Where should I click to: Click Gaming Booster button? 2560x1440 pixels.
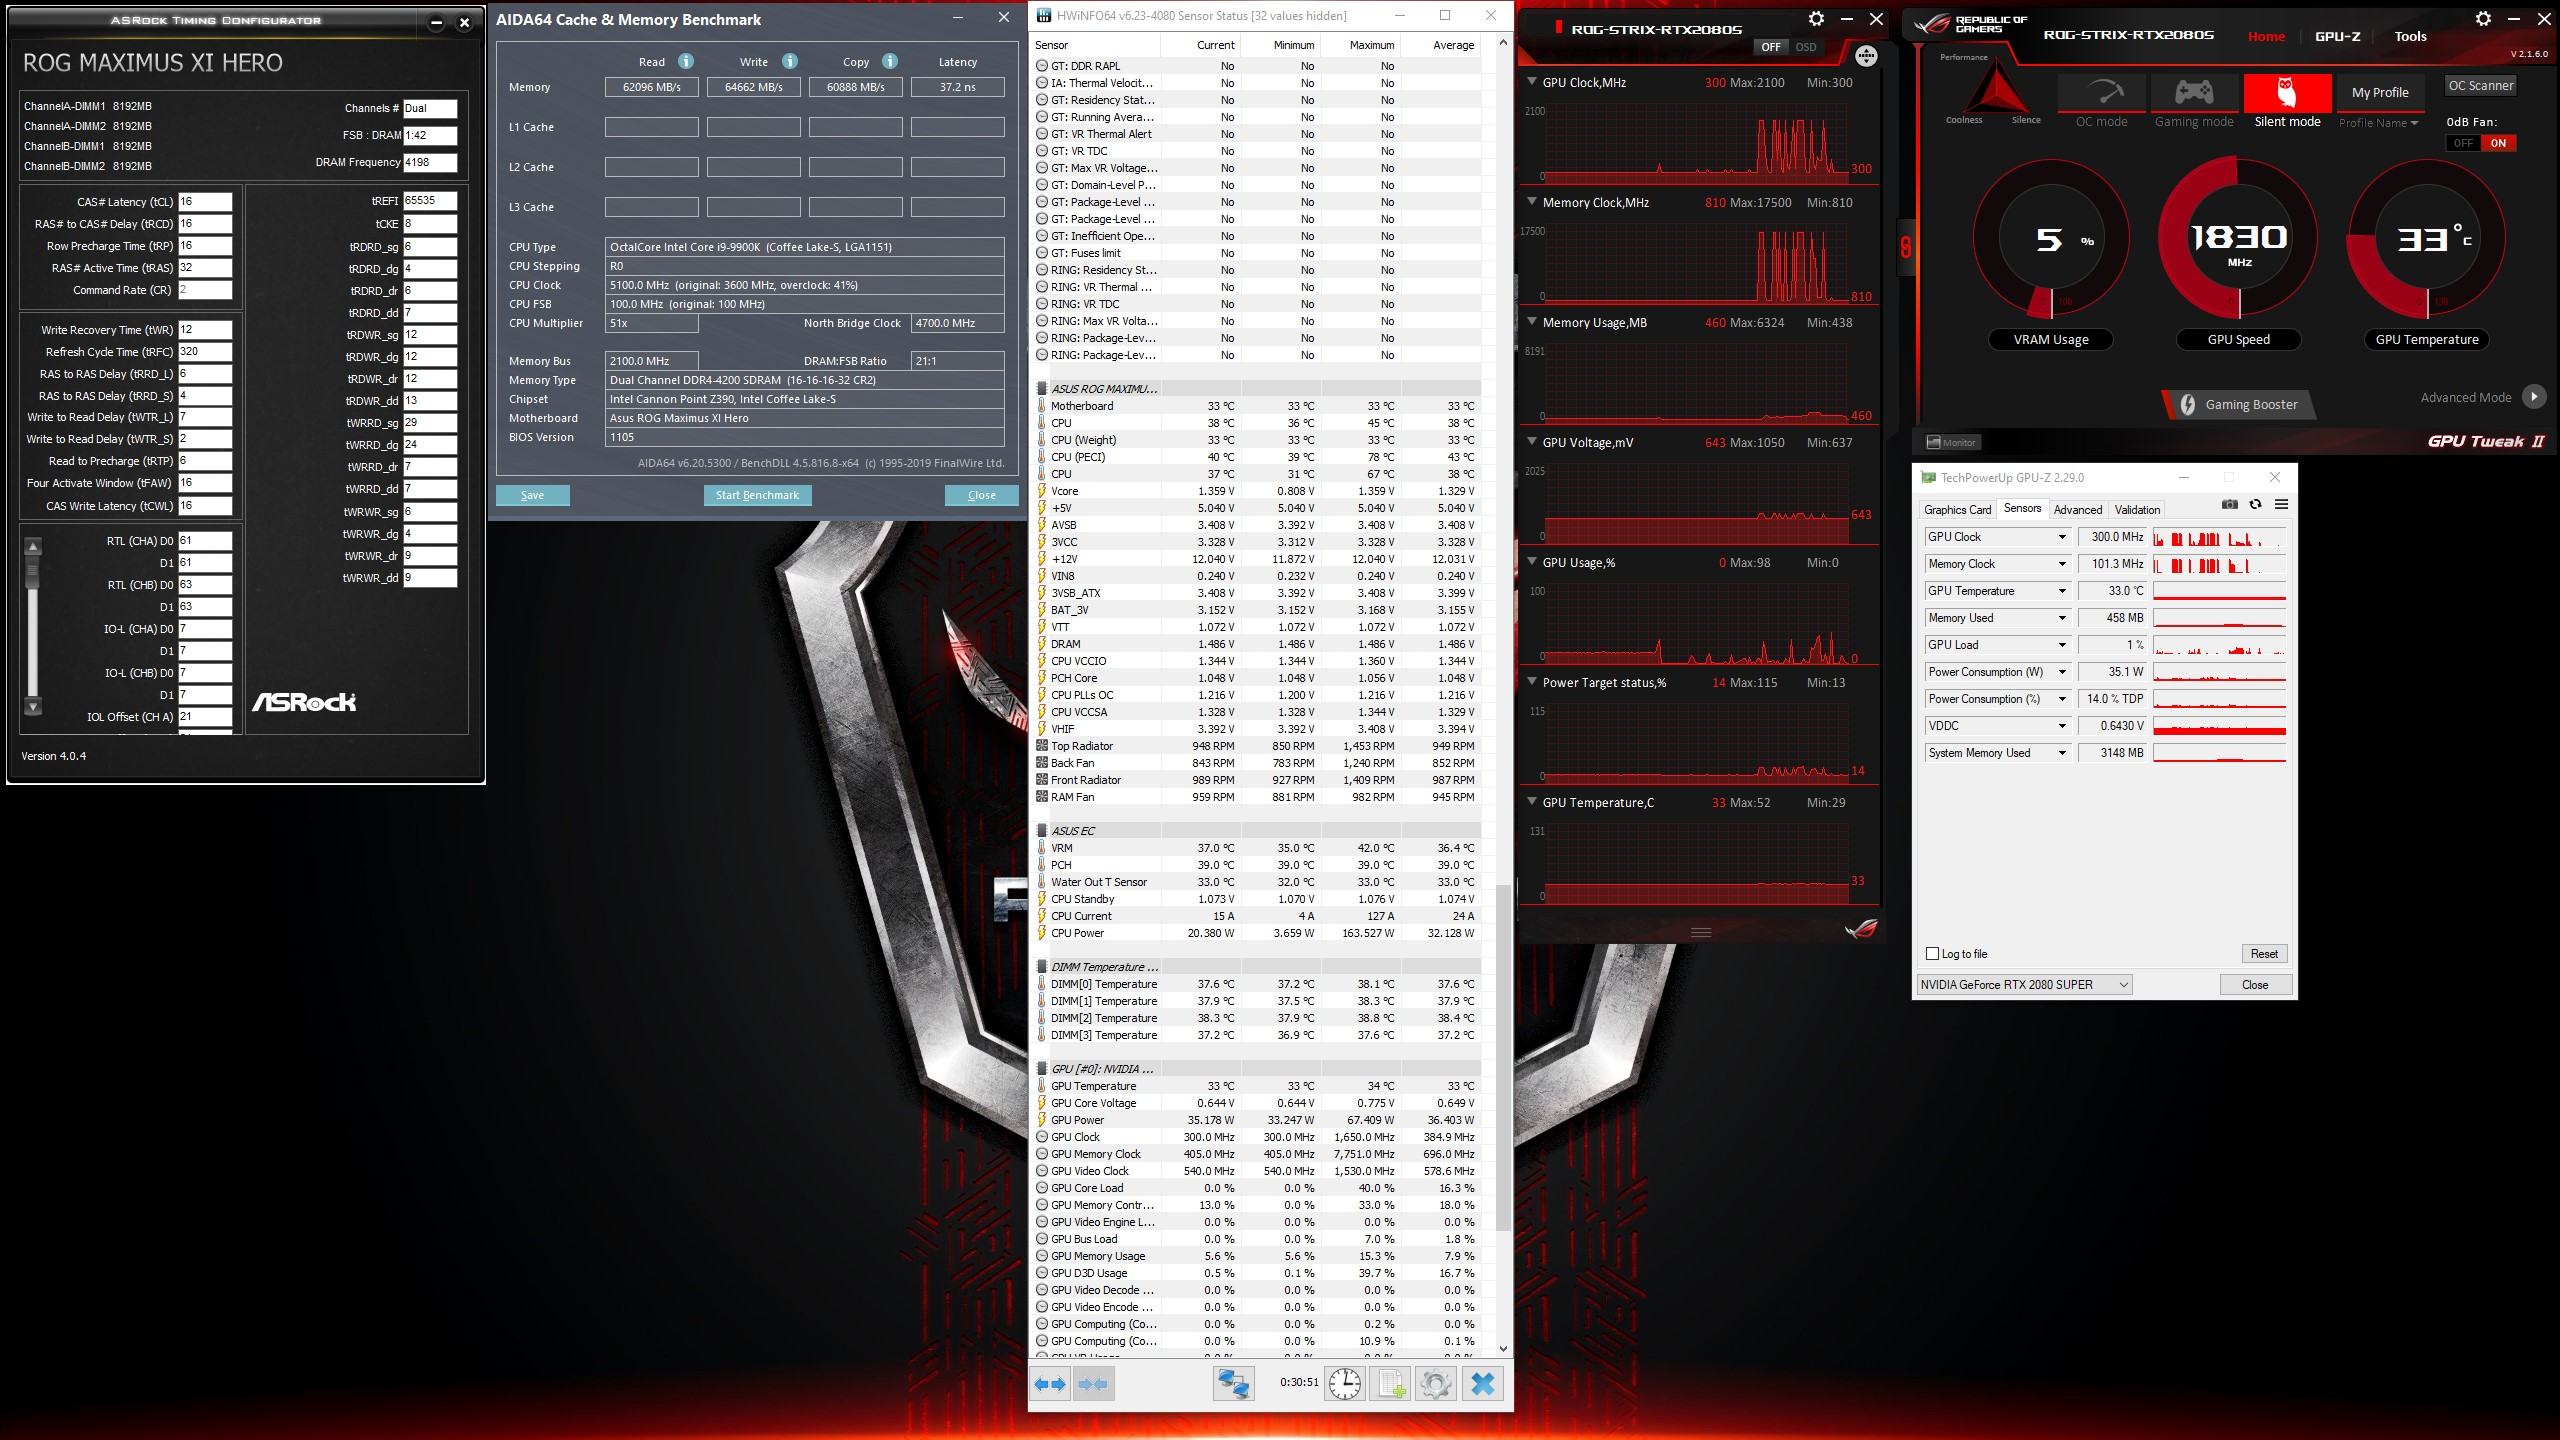coord(2238,404)
